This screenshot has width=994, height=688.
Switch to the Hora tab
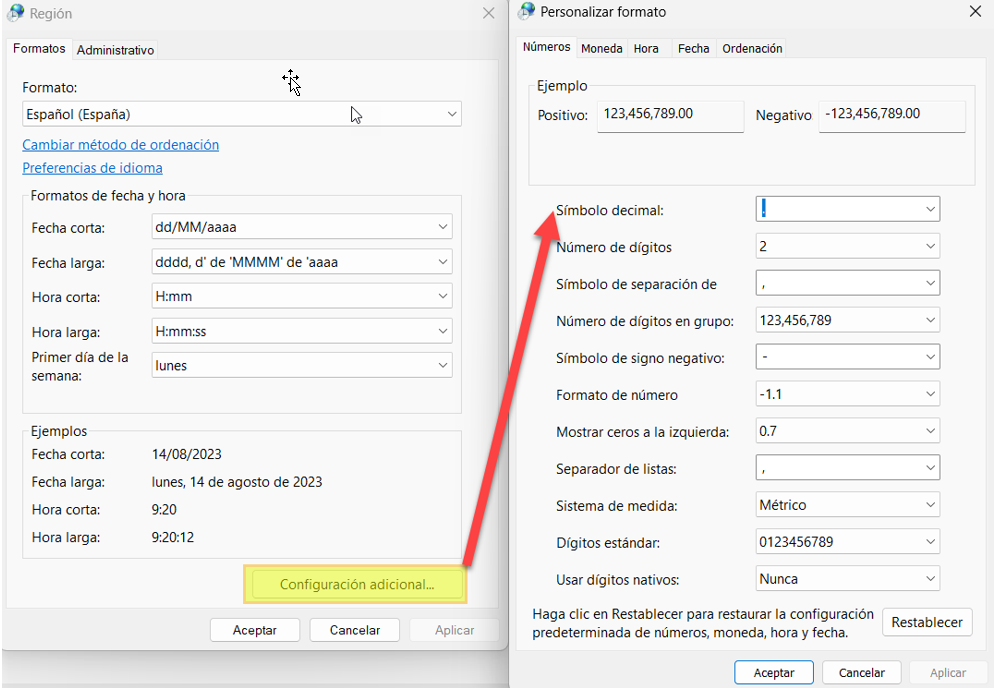pos(646,48)
